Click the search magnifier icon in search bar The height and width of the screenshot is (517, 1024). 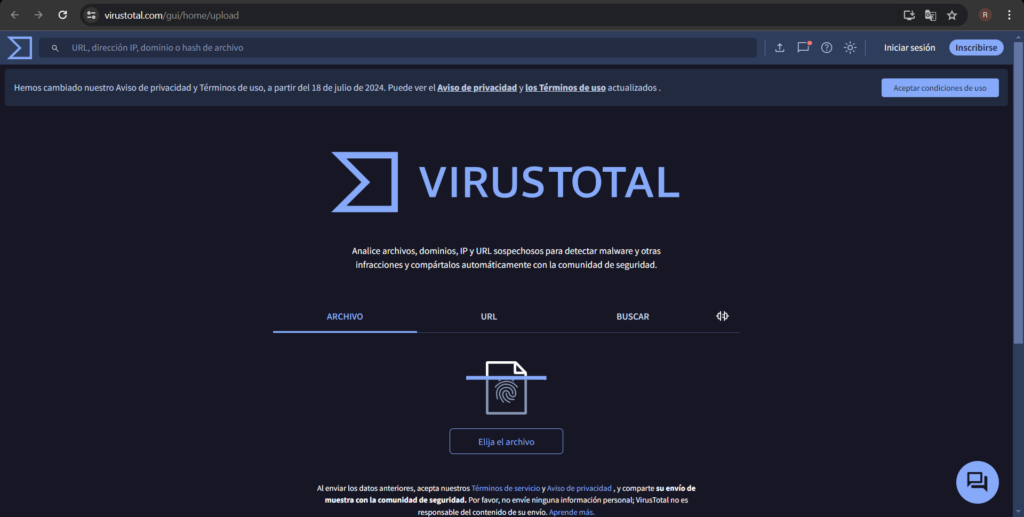pos(55,48)
